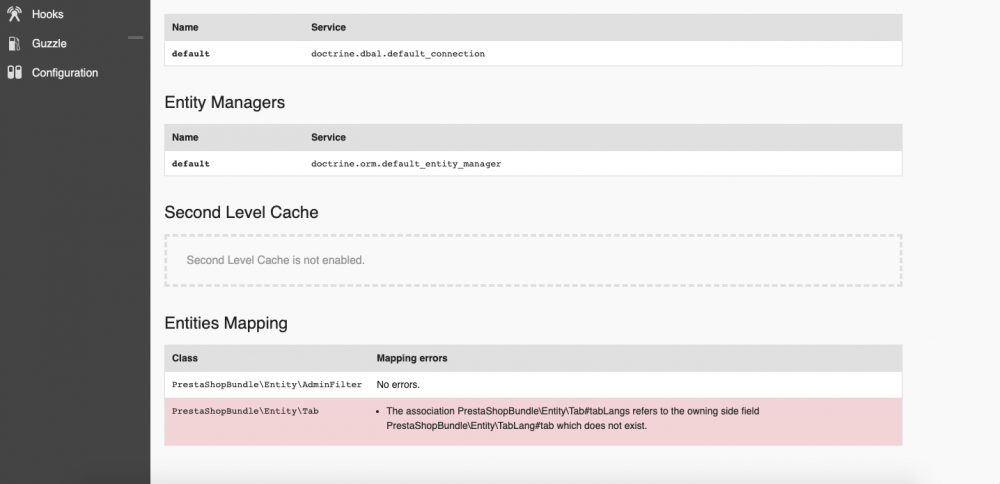Click the Guzzle fuel pump icon
Viewport: 1000px width, 484px height.
(x=14, y=44)
